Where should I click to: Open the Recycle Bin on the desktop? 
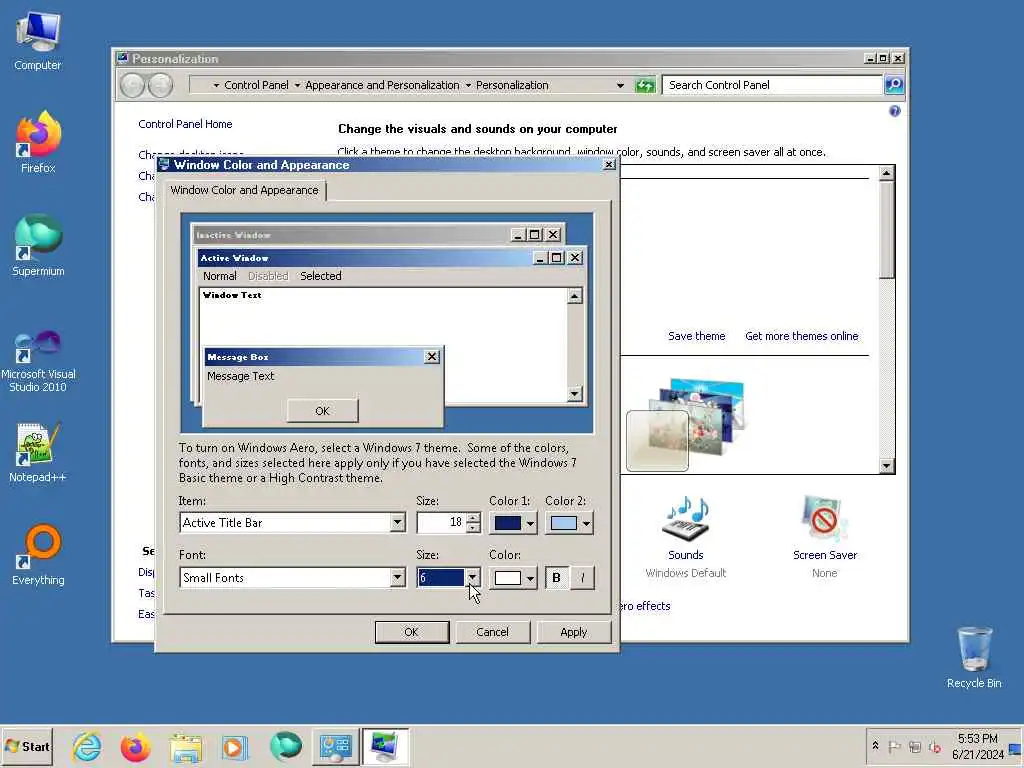click(x=974, y=657)
